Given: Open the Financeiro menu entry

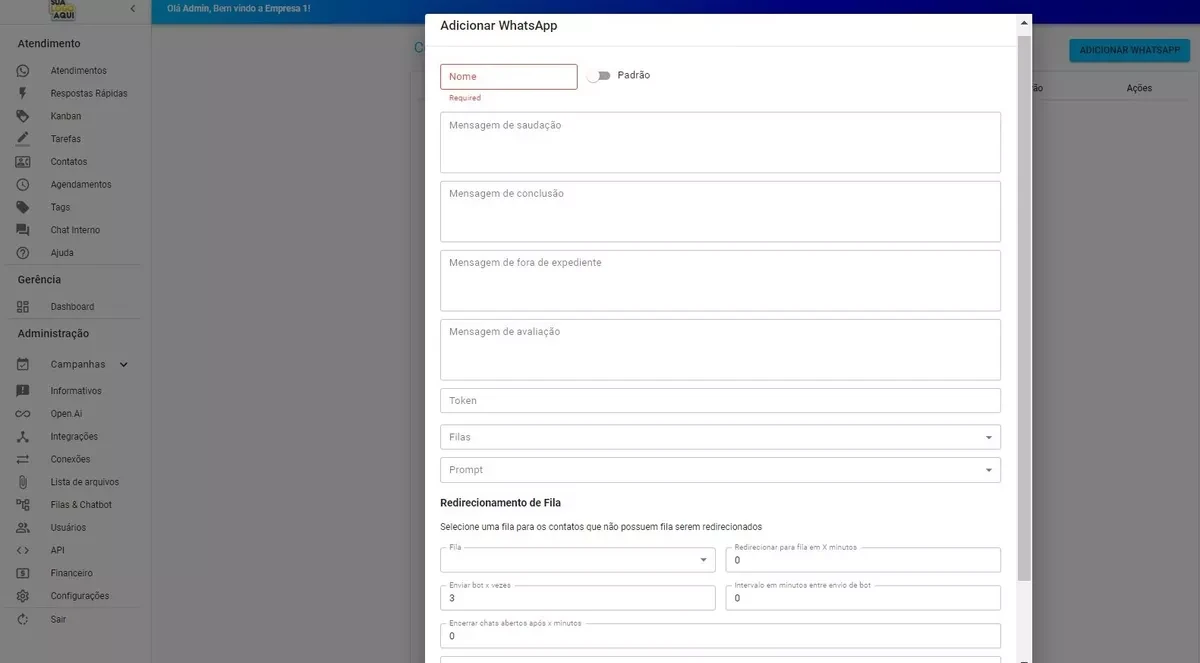Looking at the screenshot, I should [x=68, y=572].
